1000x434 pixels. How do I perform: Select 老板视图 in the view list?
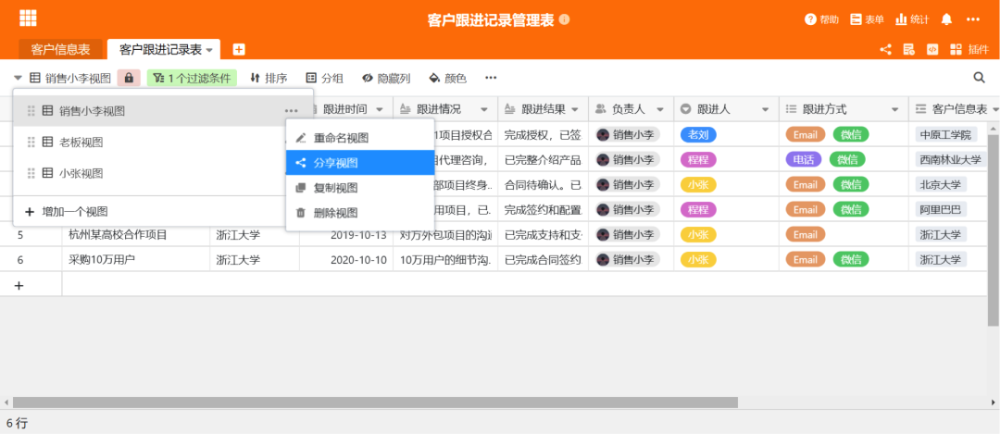[81, 142]
